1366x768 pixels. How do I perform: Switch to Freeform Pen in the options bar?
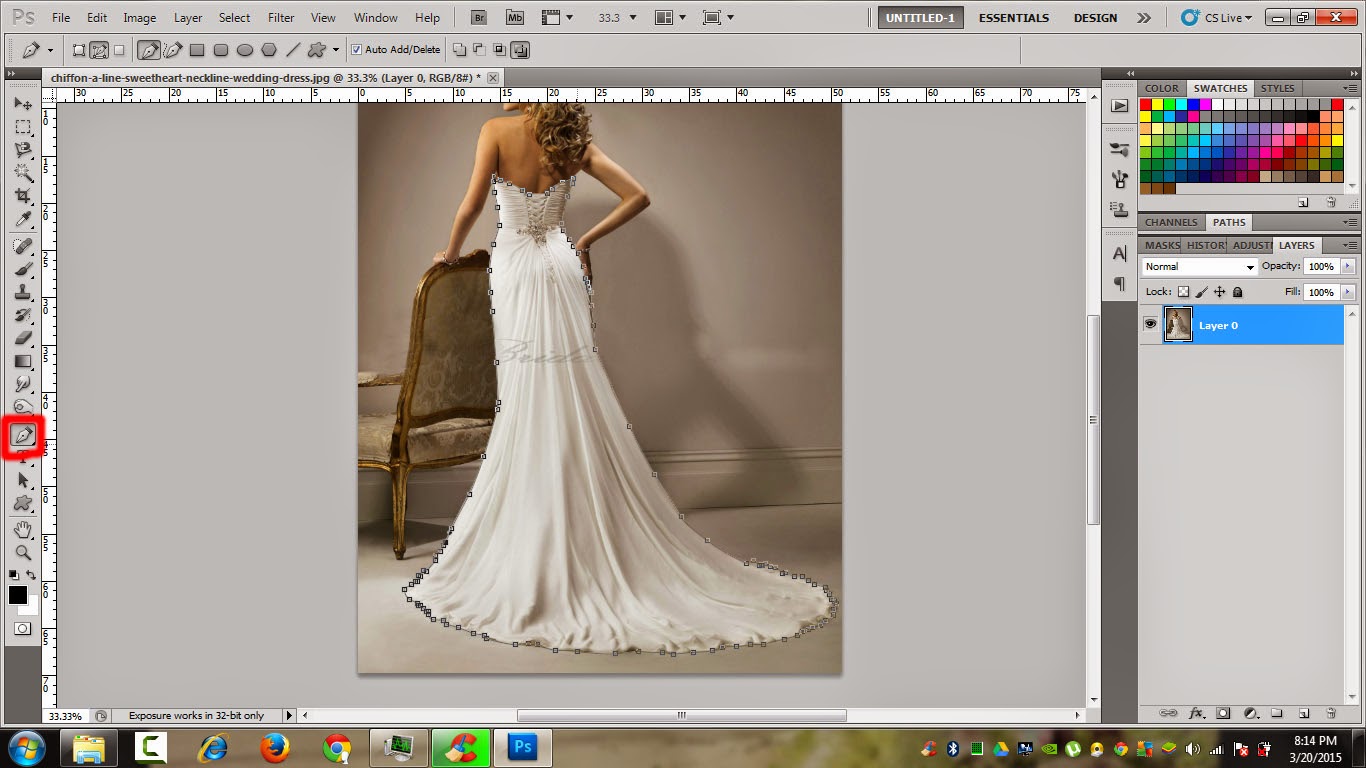point(173,49)
